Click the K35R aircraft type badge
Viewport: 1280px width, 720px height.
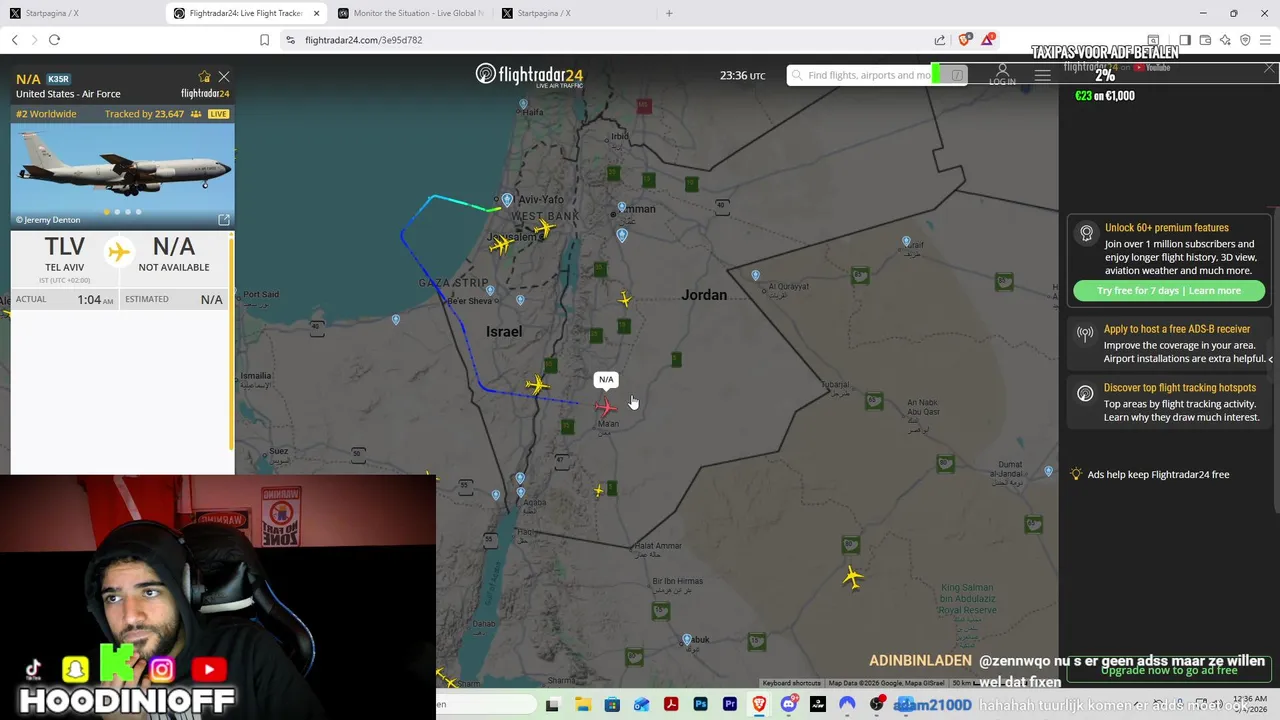(x=58, y=79)
